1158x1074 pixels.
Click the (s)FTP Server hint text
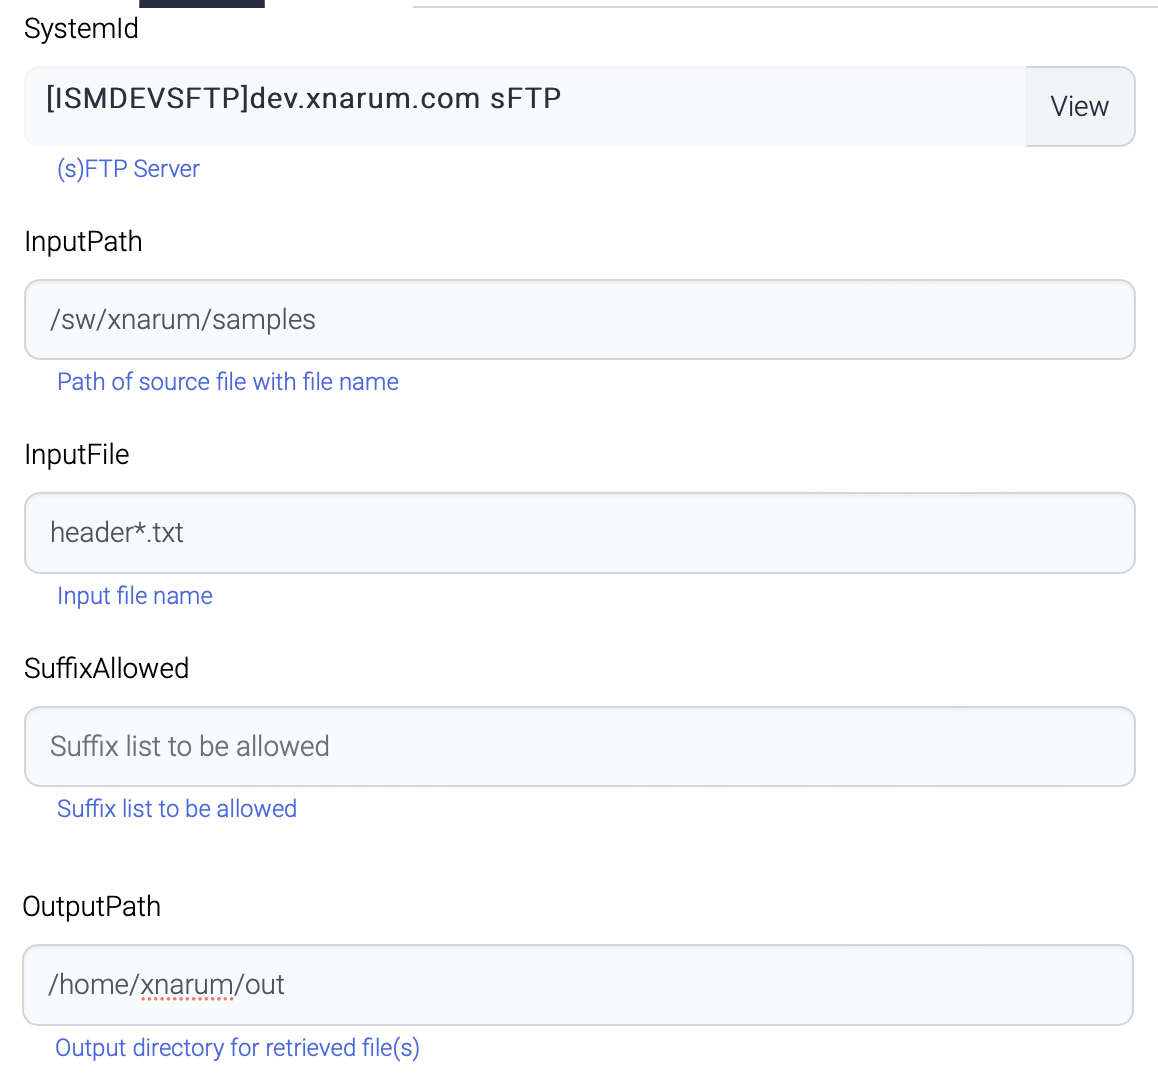[x=128, y=169]
